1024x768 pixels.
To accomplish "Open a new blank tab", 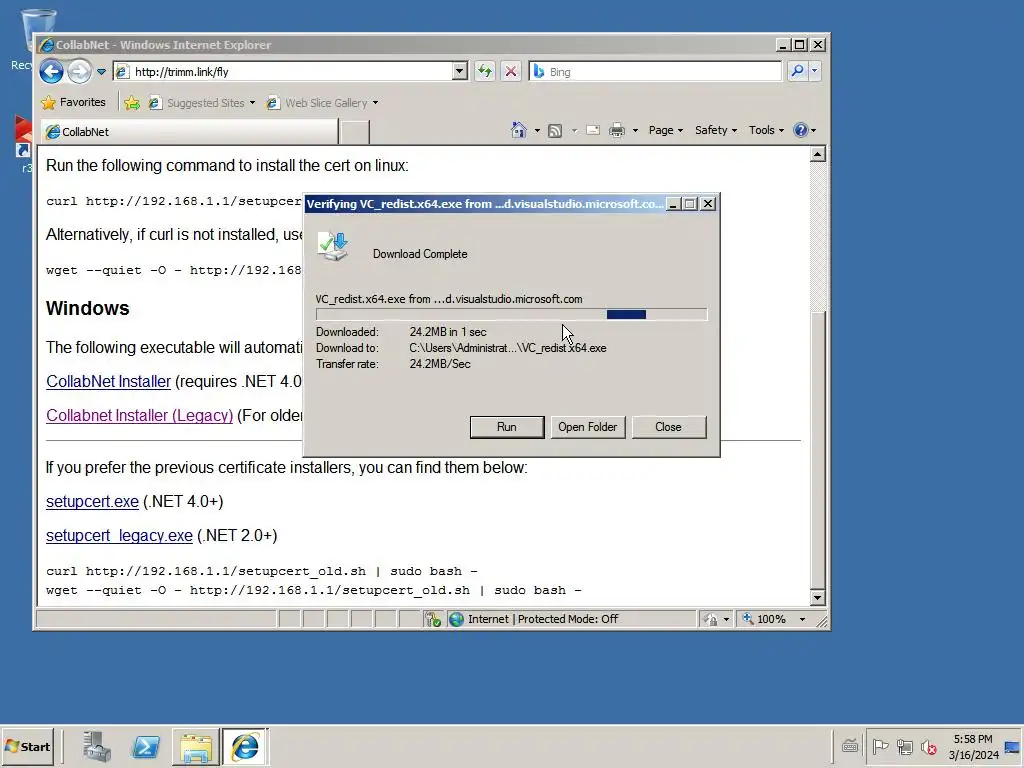I will 355,132.
